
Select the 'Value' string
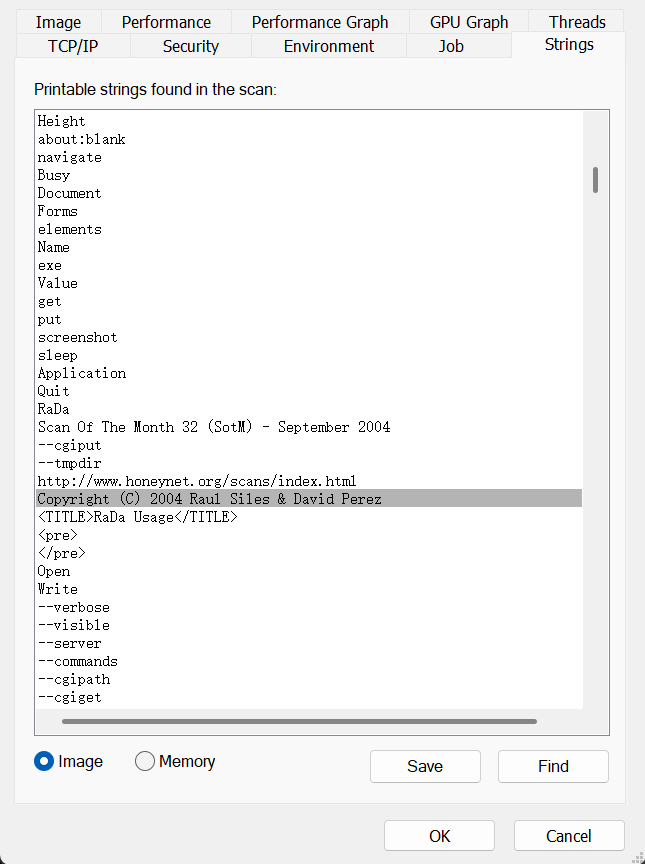(x=309, y=283)
